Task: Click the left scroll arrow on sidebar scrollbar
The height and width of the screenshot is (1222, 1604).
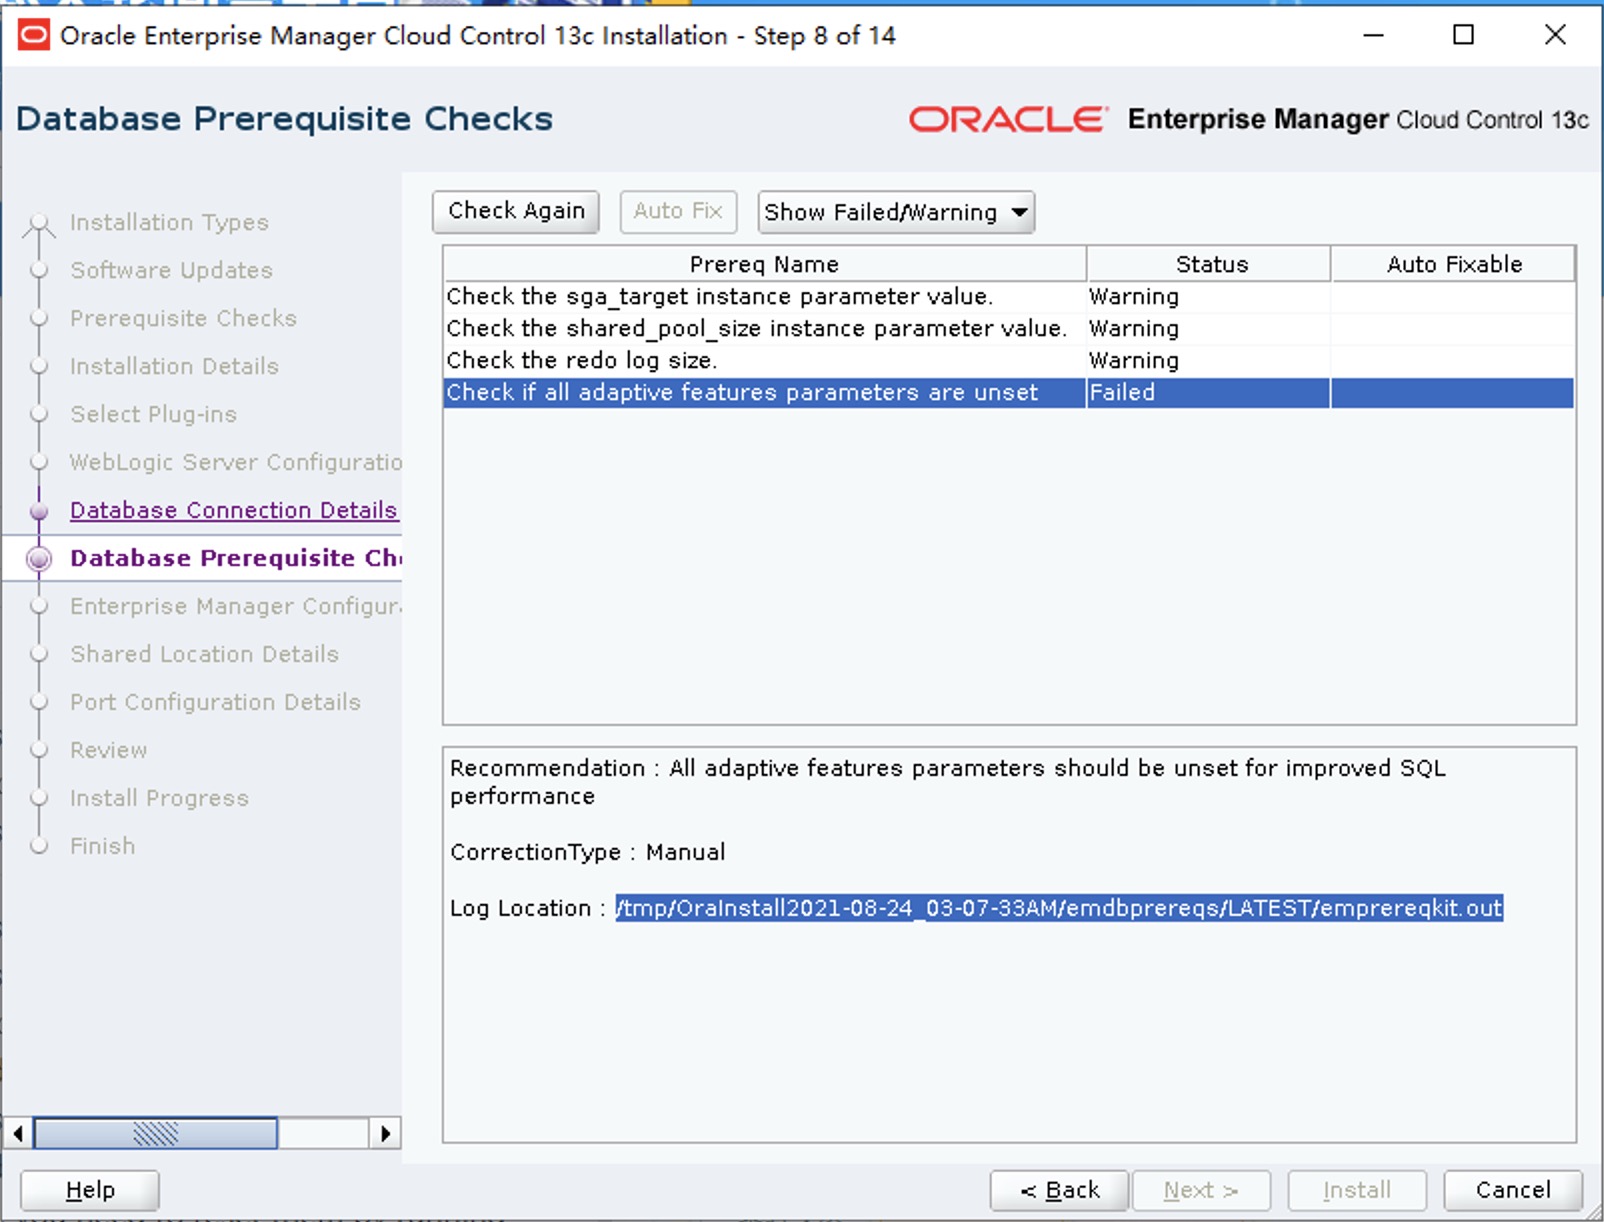Action: pos(16,1133)
